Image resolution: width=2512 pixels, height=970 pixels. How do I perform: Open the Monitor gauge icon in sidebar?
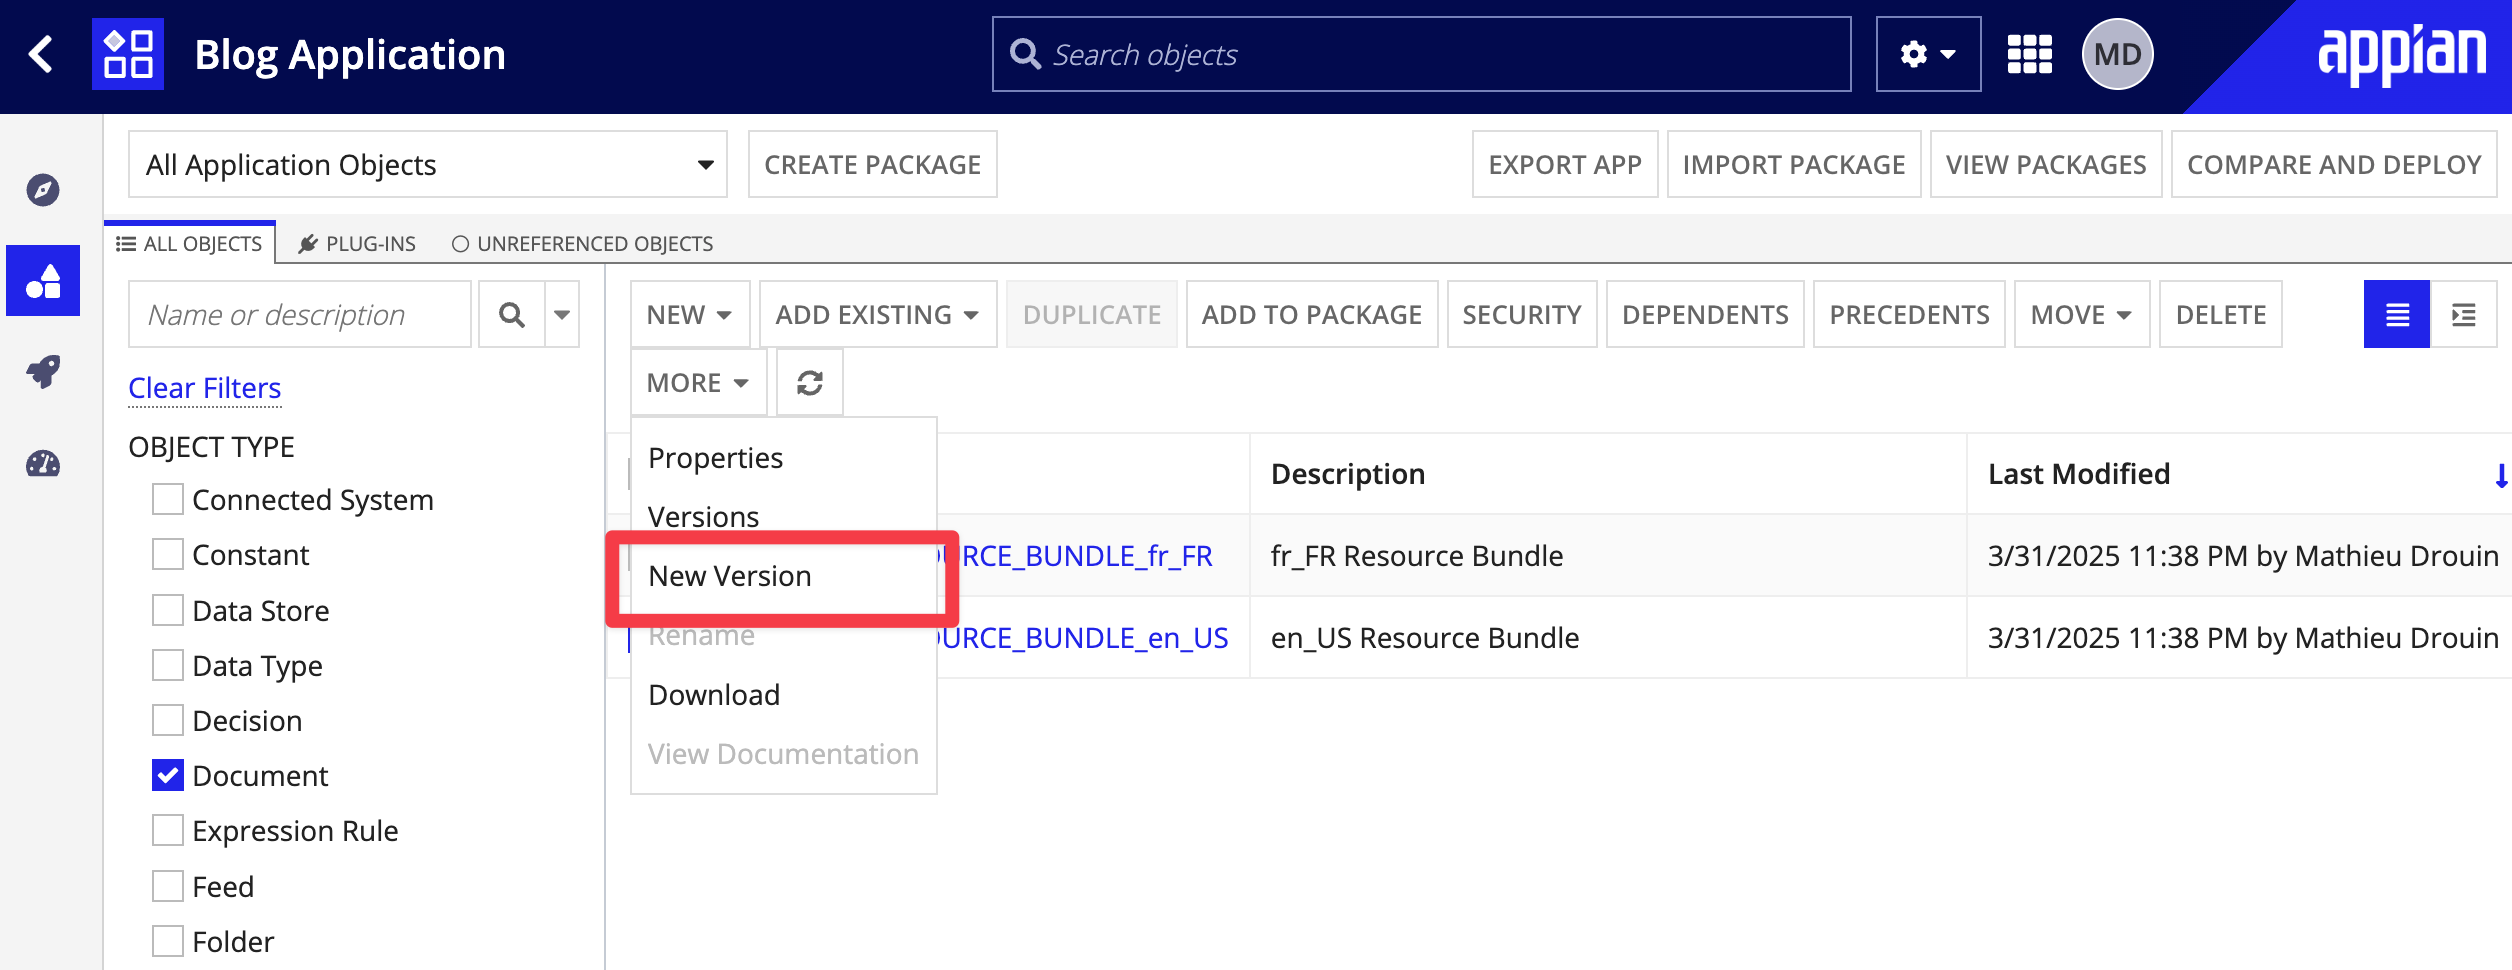tap(43, 464)
